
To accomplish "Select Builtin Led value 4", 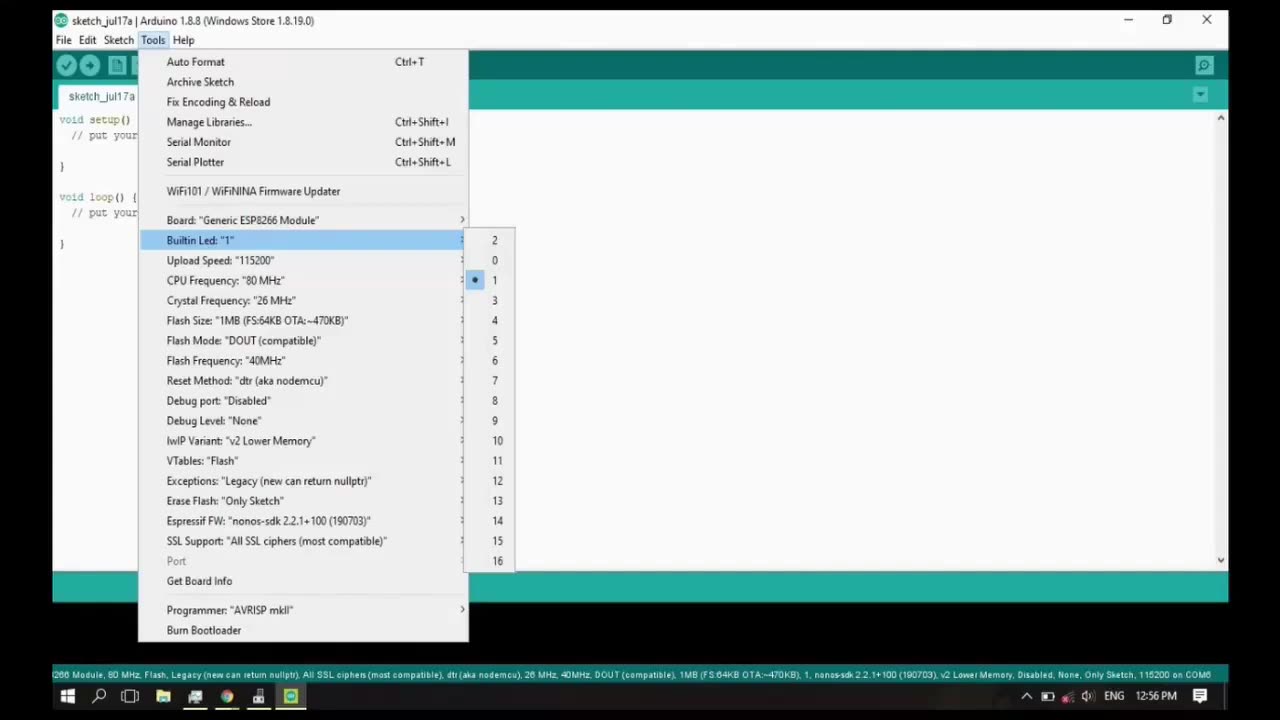I will coord(490,320).
